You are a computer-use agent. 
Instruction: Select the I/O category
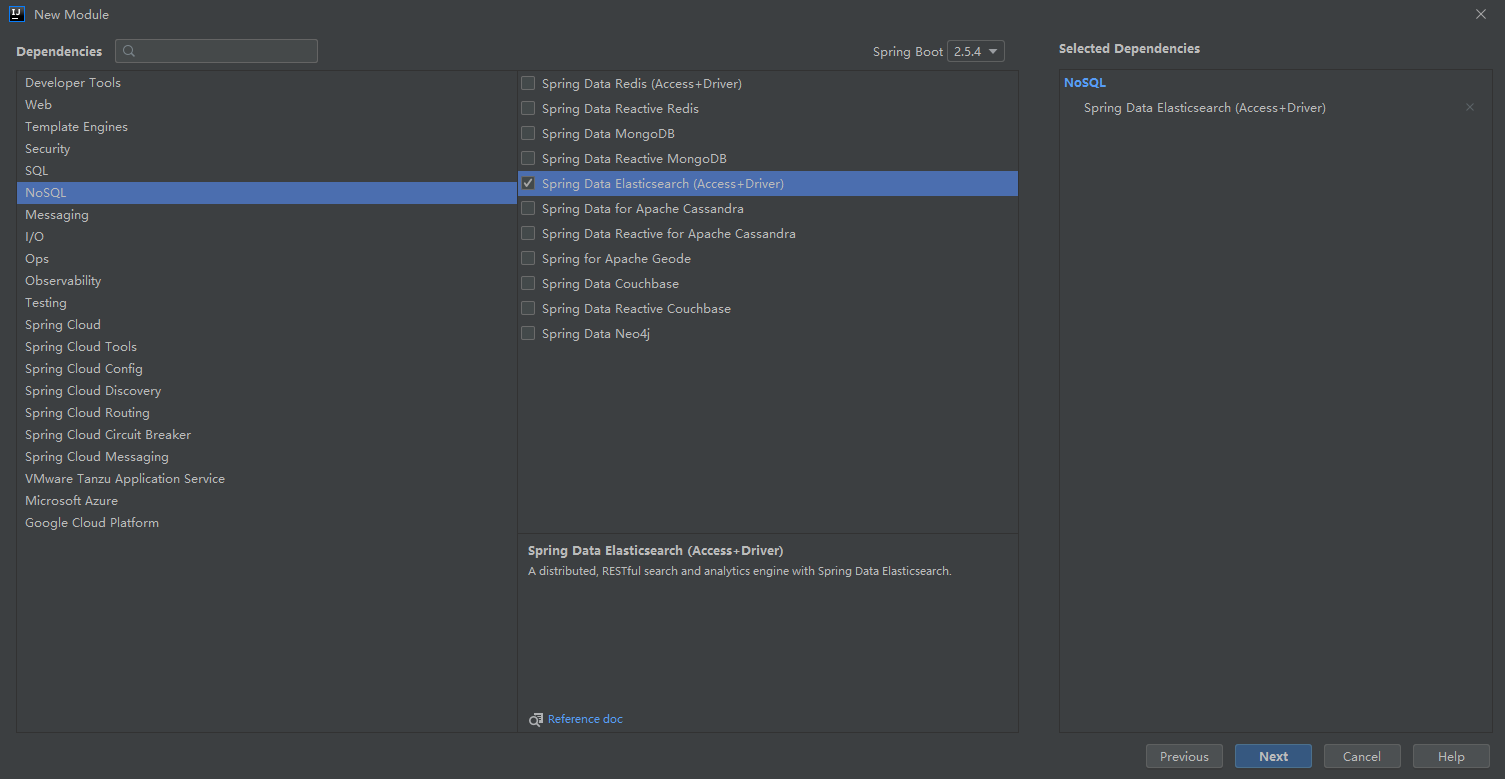click(266, 236)
